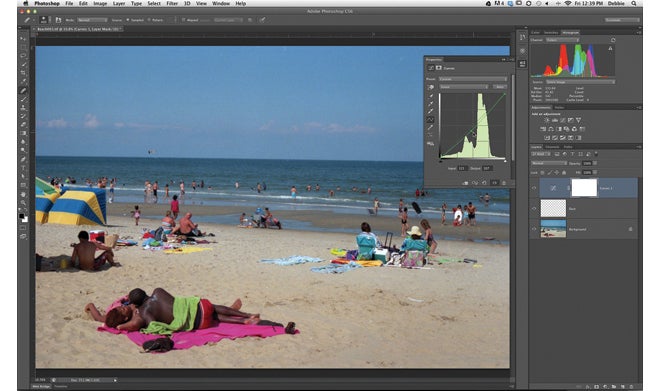Image resolution: width=660 pixels, height=391 pixels.
Task: Choose the gray point eyedropper in Curves
Action: [x=430, y=103]
